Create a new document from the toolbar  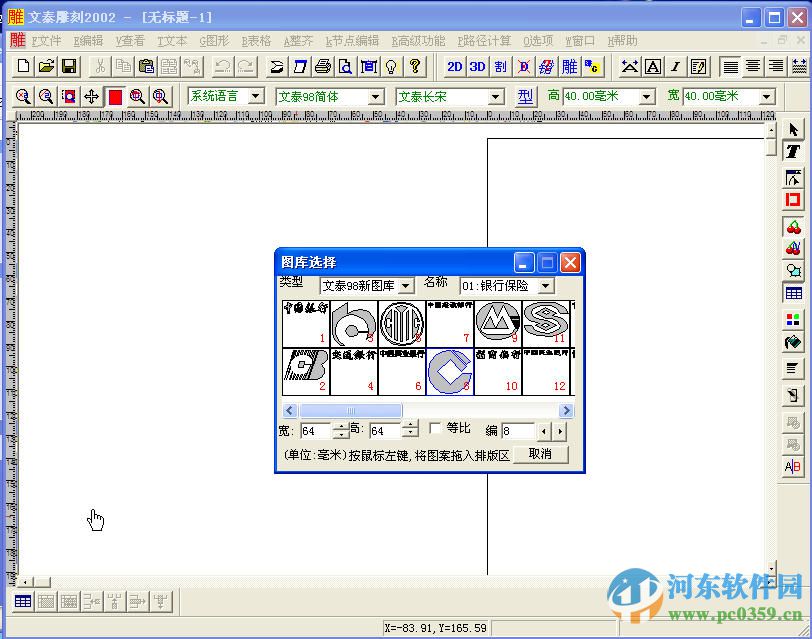point(23,66)
